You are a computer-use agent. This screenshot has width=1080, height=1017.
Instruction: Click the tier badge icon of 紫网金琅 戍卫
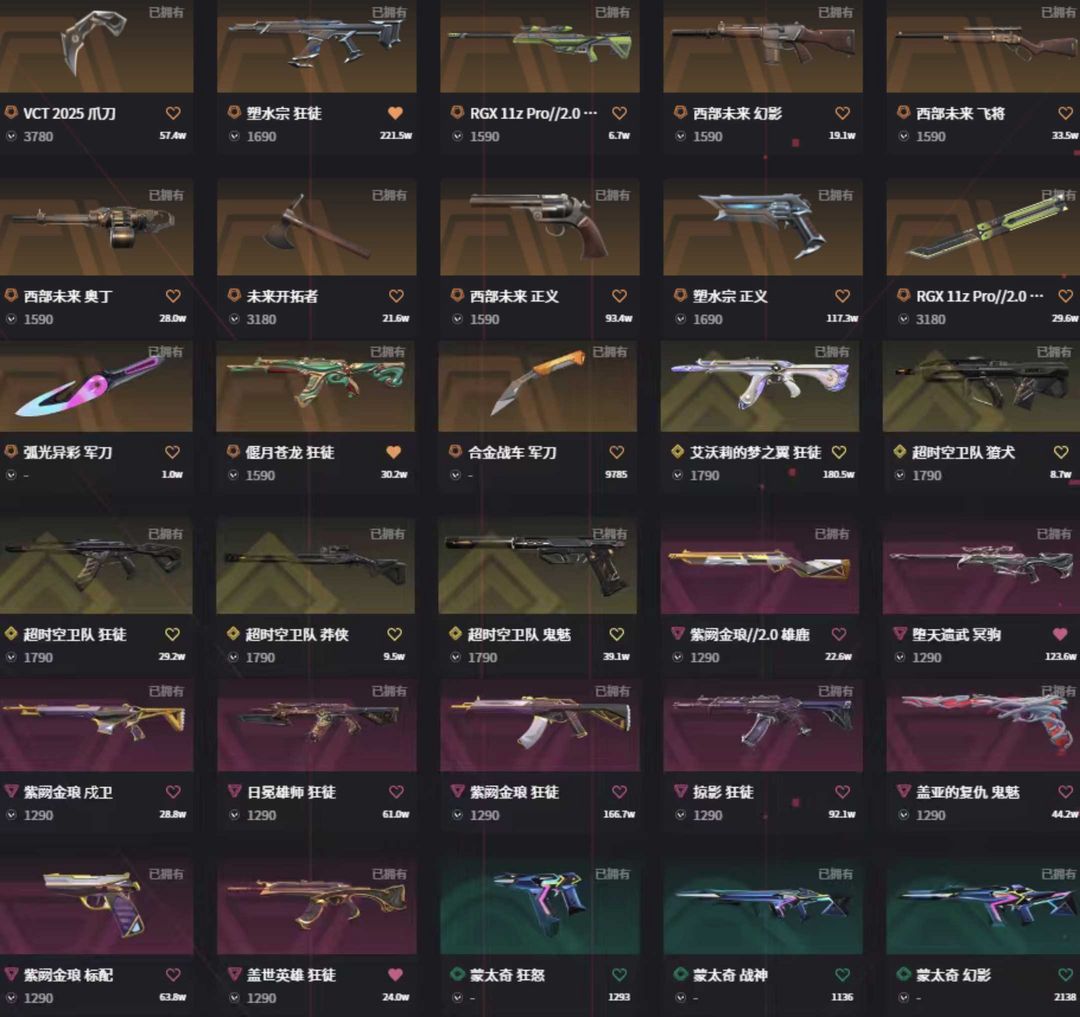click(x=11, y=792)
